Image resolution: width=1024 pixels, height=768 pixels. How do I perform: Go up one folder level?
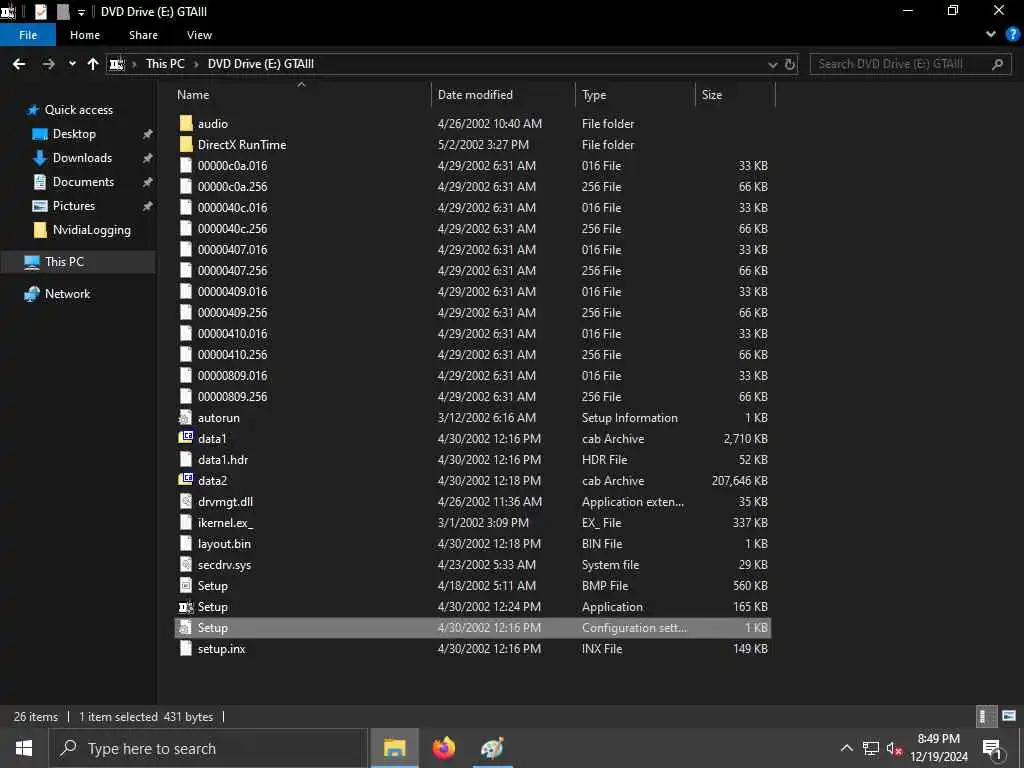click(x=93, y=64)
